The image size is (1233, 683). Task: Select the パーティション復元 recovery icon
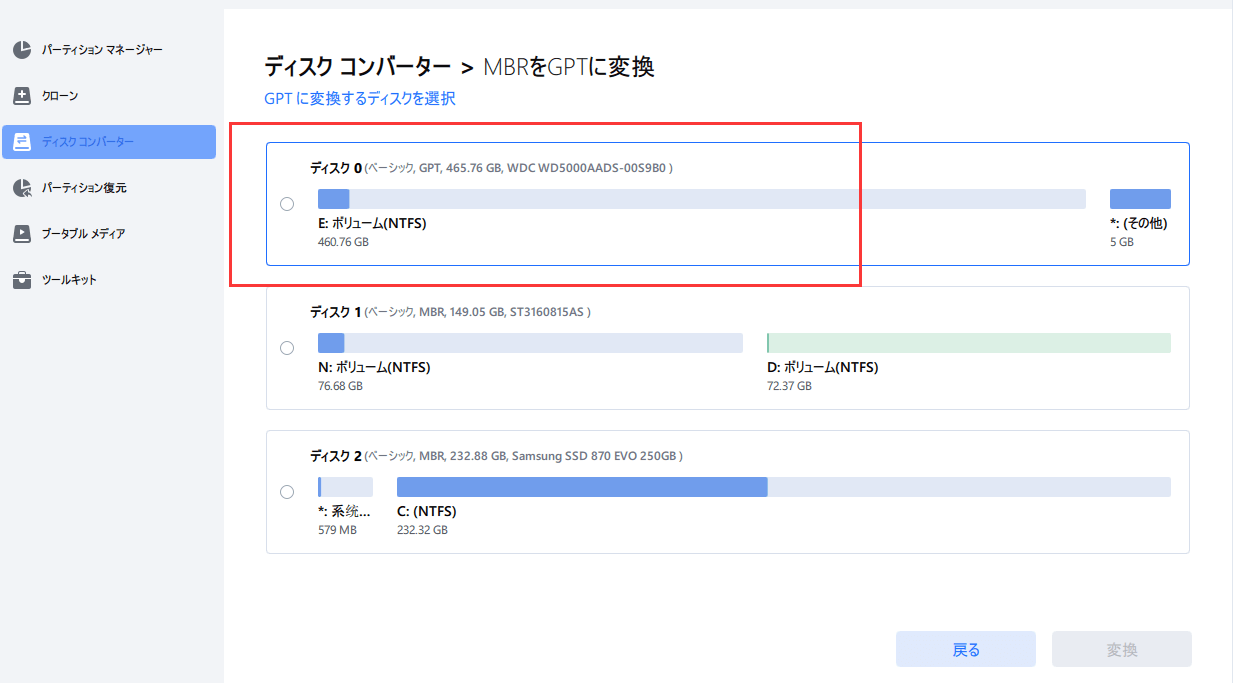20,187
